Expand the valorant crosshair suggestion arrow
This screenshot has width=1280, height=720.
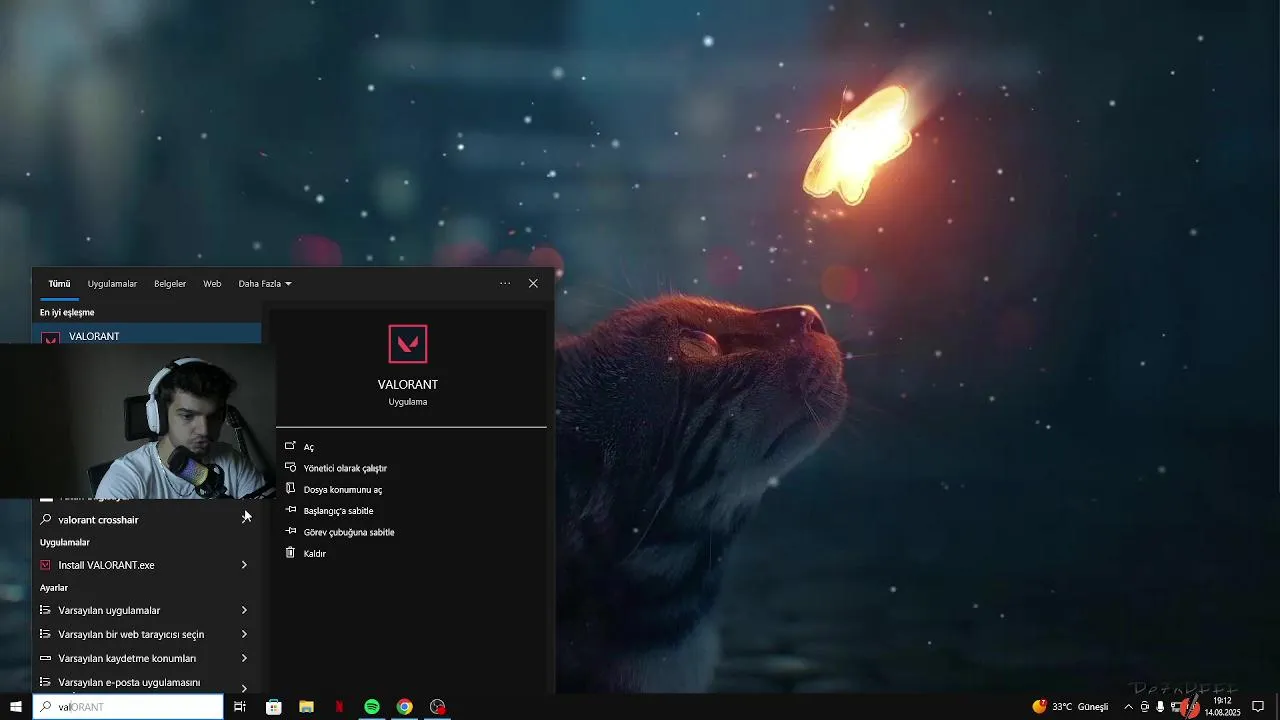coord(244,519)
